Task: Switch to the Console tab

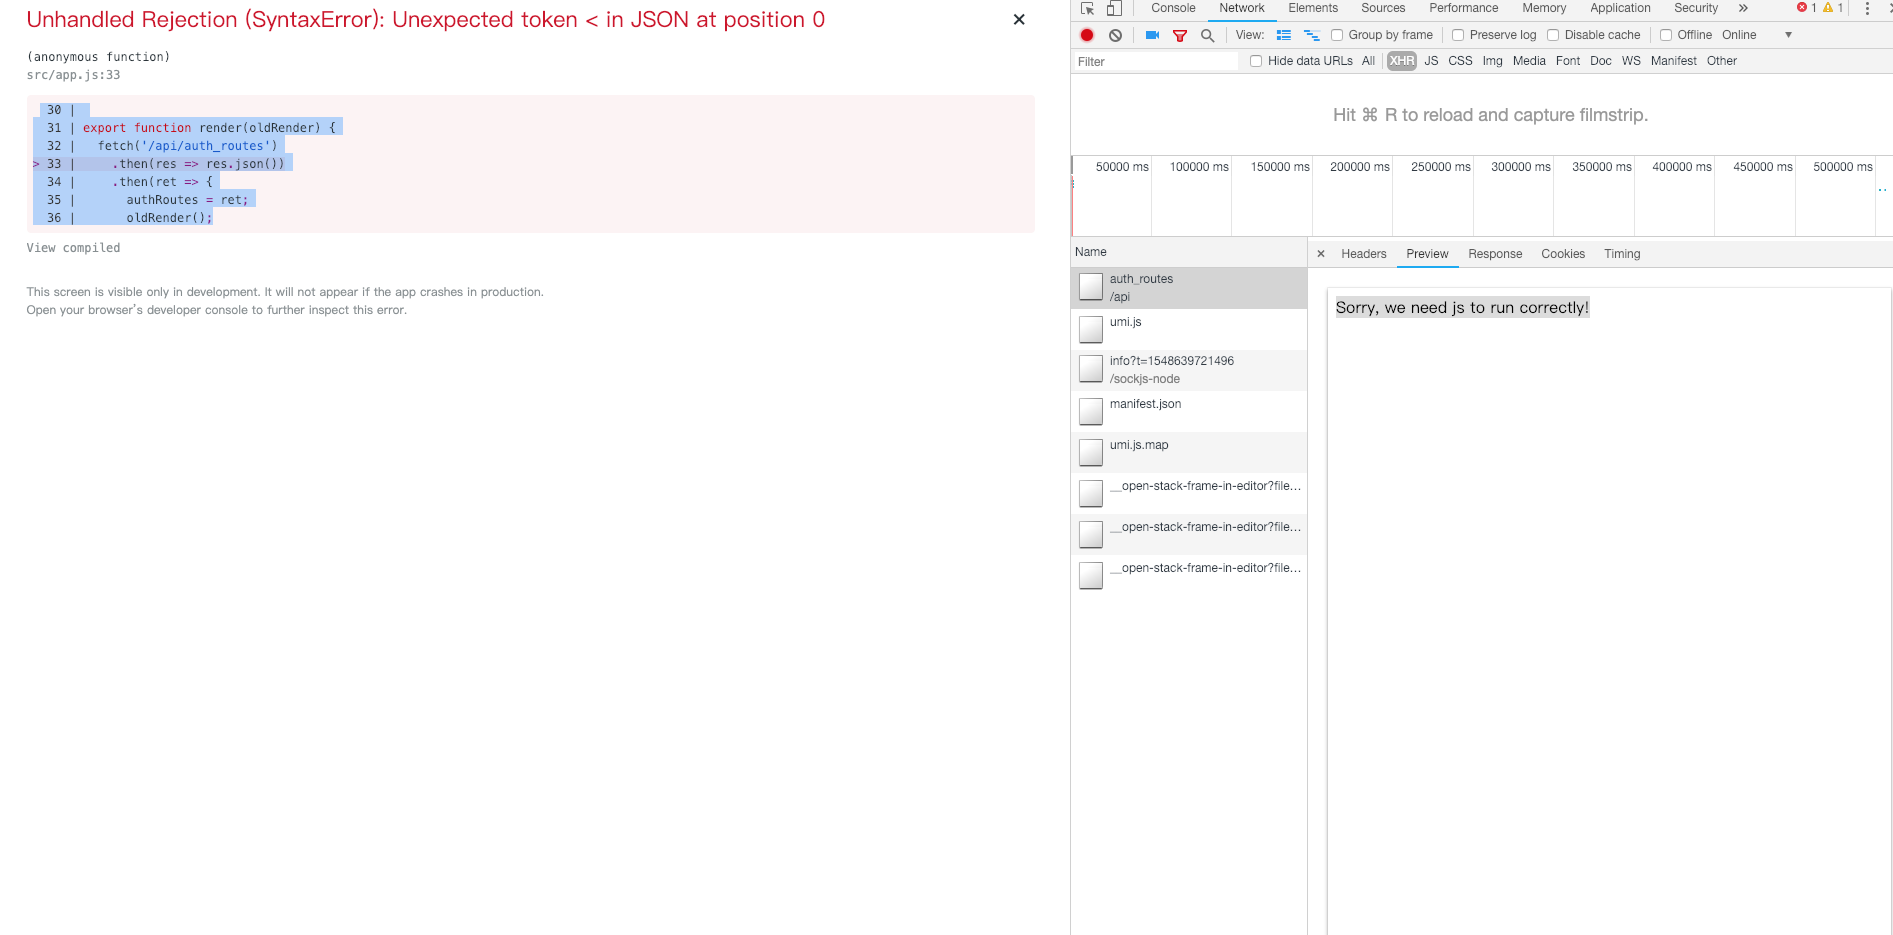Action: tap(1173, 8)
